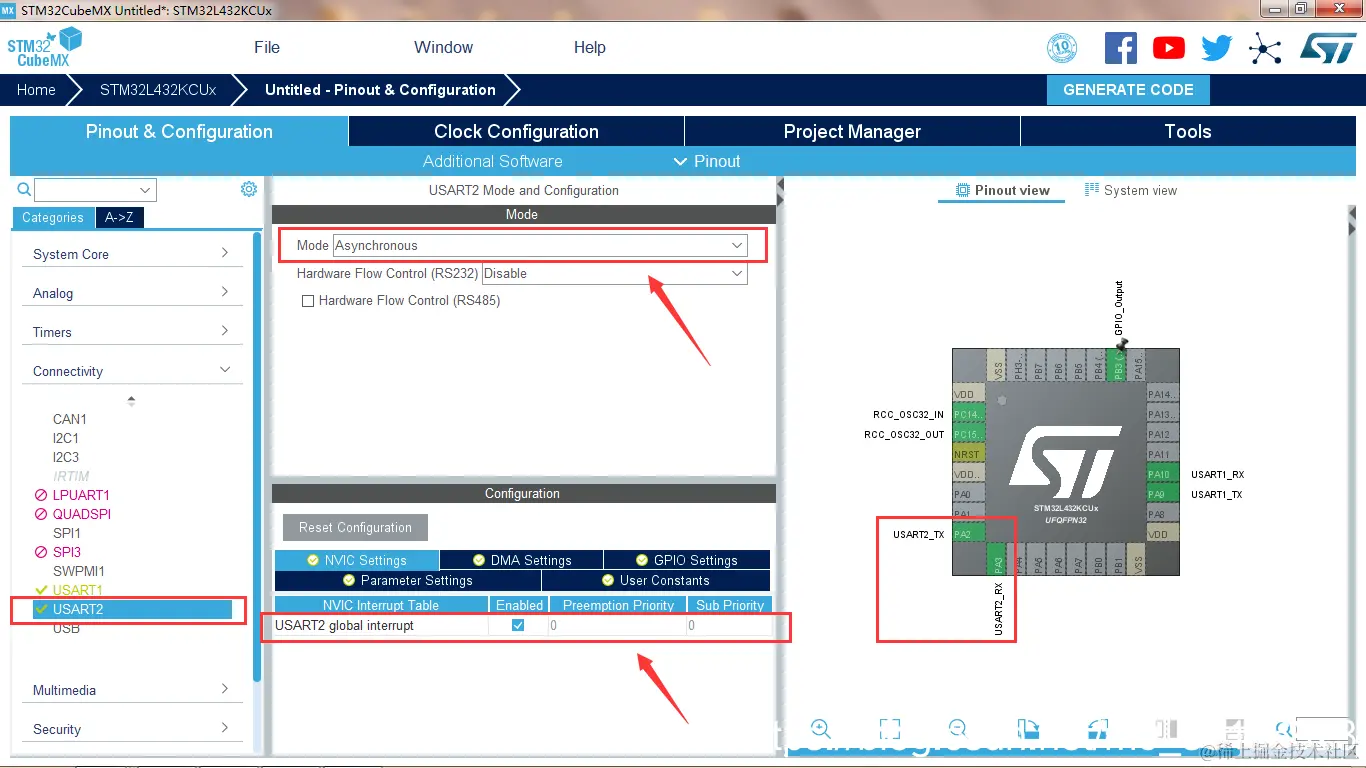This screenshot has height=768, width=1366.
Task: Expand the Security category
Action: [x=132, y=729]
